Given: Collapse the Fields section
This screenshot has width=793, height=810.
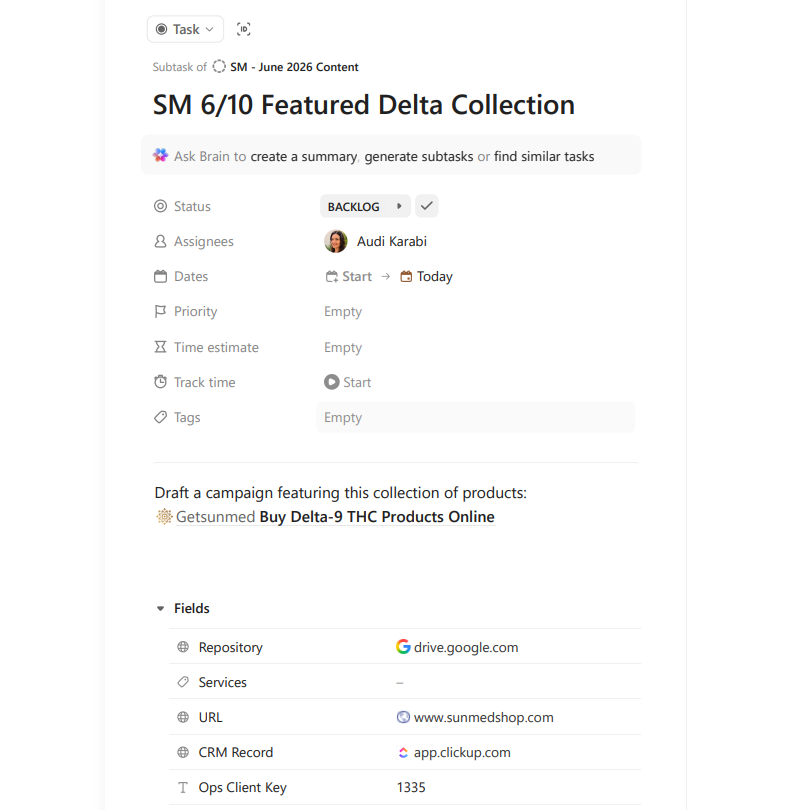Looking at the screenshot, I should (161, 609).
